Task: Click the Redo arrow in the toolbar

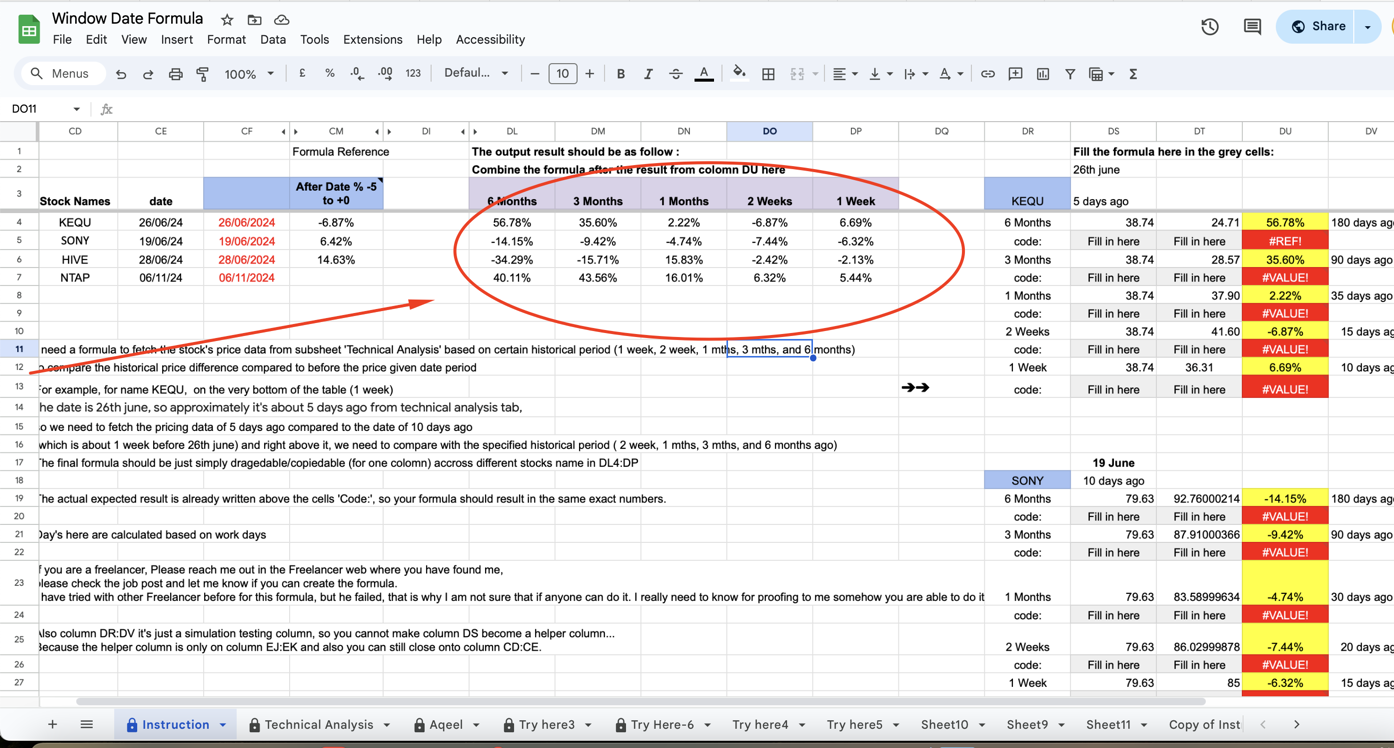Action: (148, 74)
